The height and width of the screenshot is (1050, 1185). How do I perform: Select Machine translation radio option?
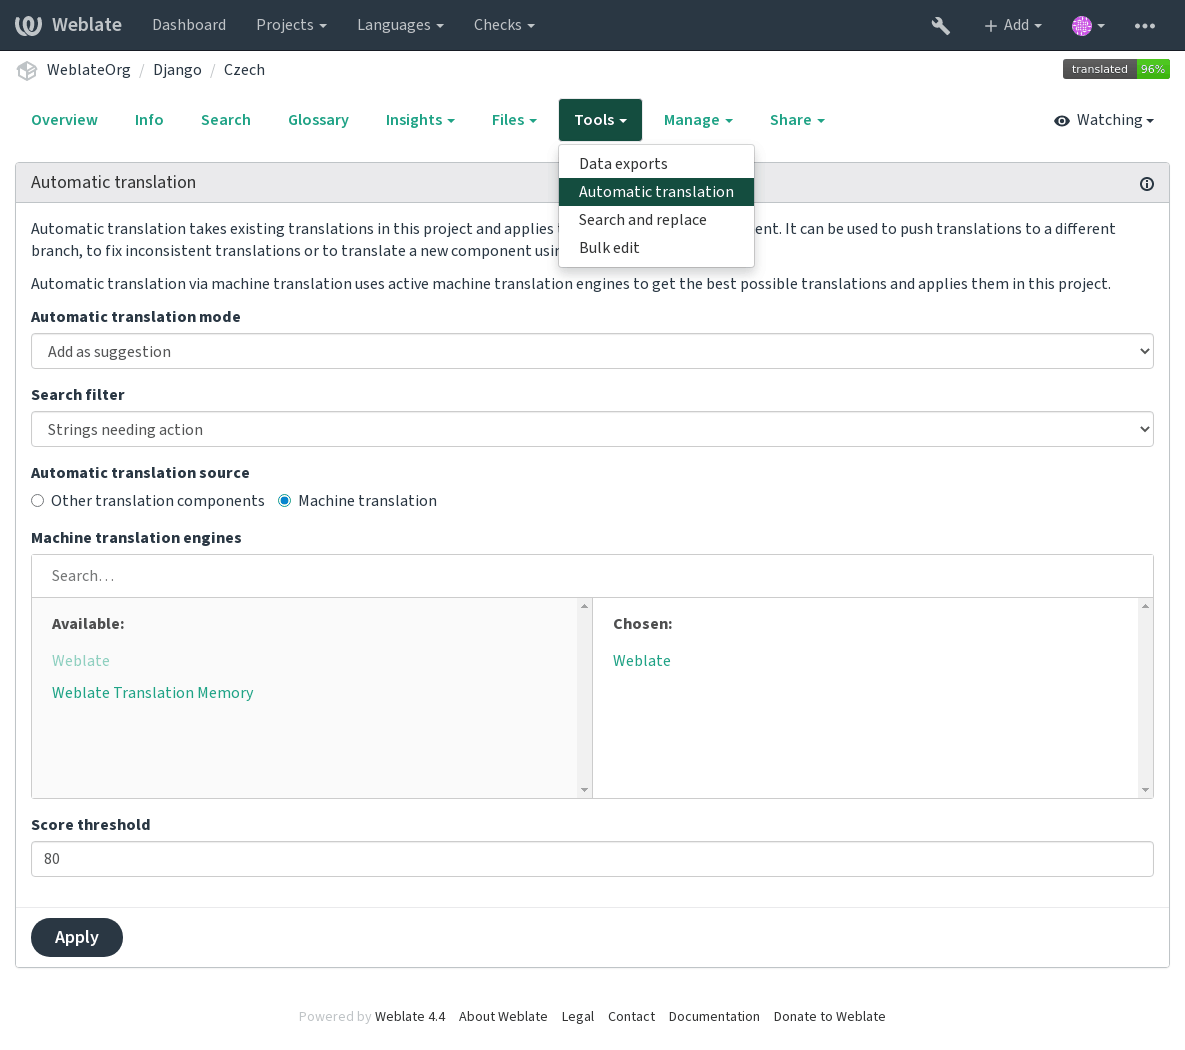285,500
